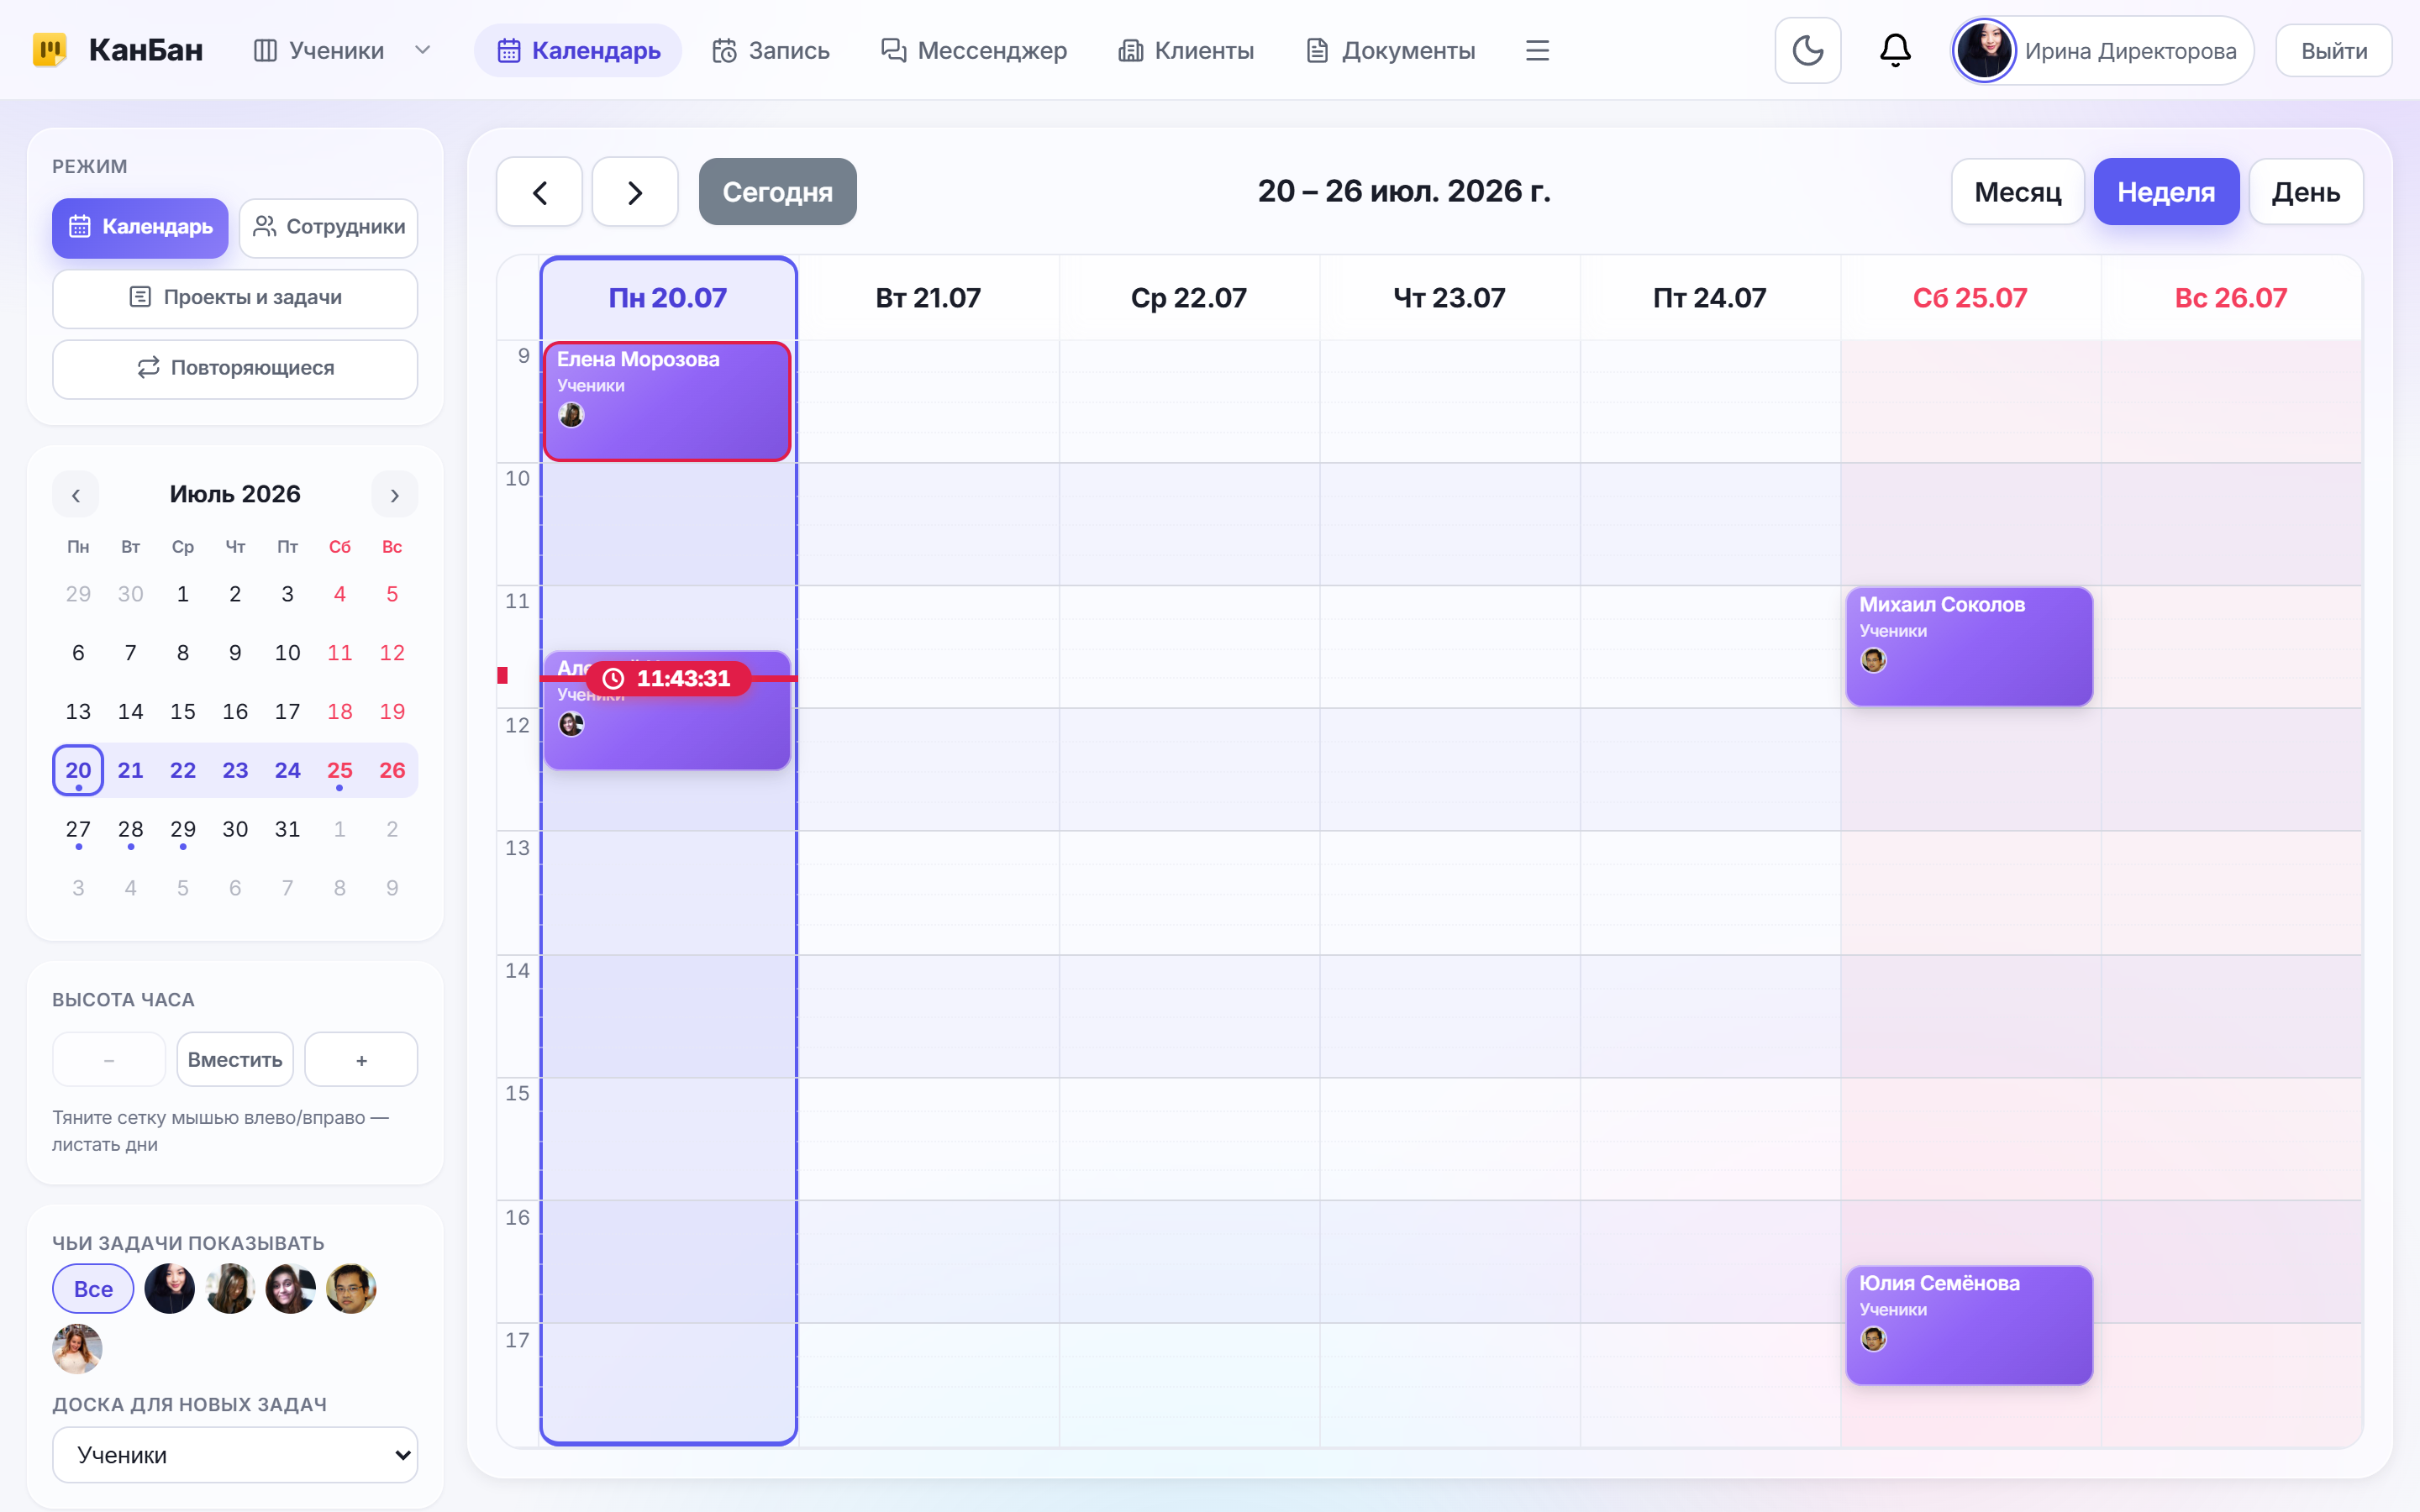Open the Михаил Соколов event on Saturday
The image size is (2420, 1512).
tap(1969, 646)
